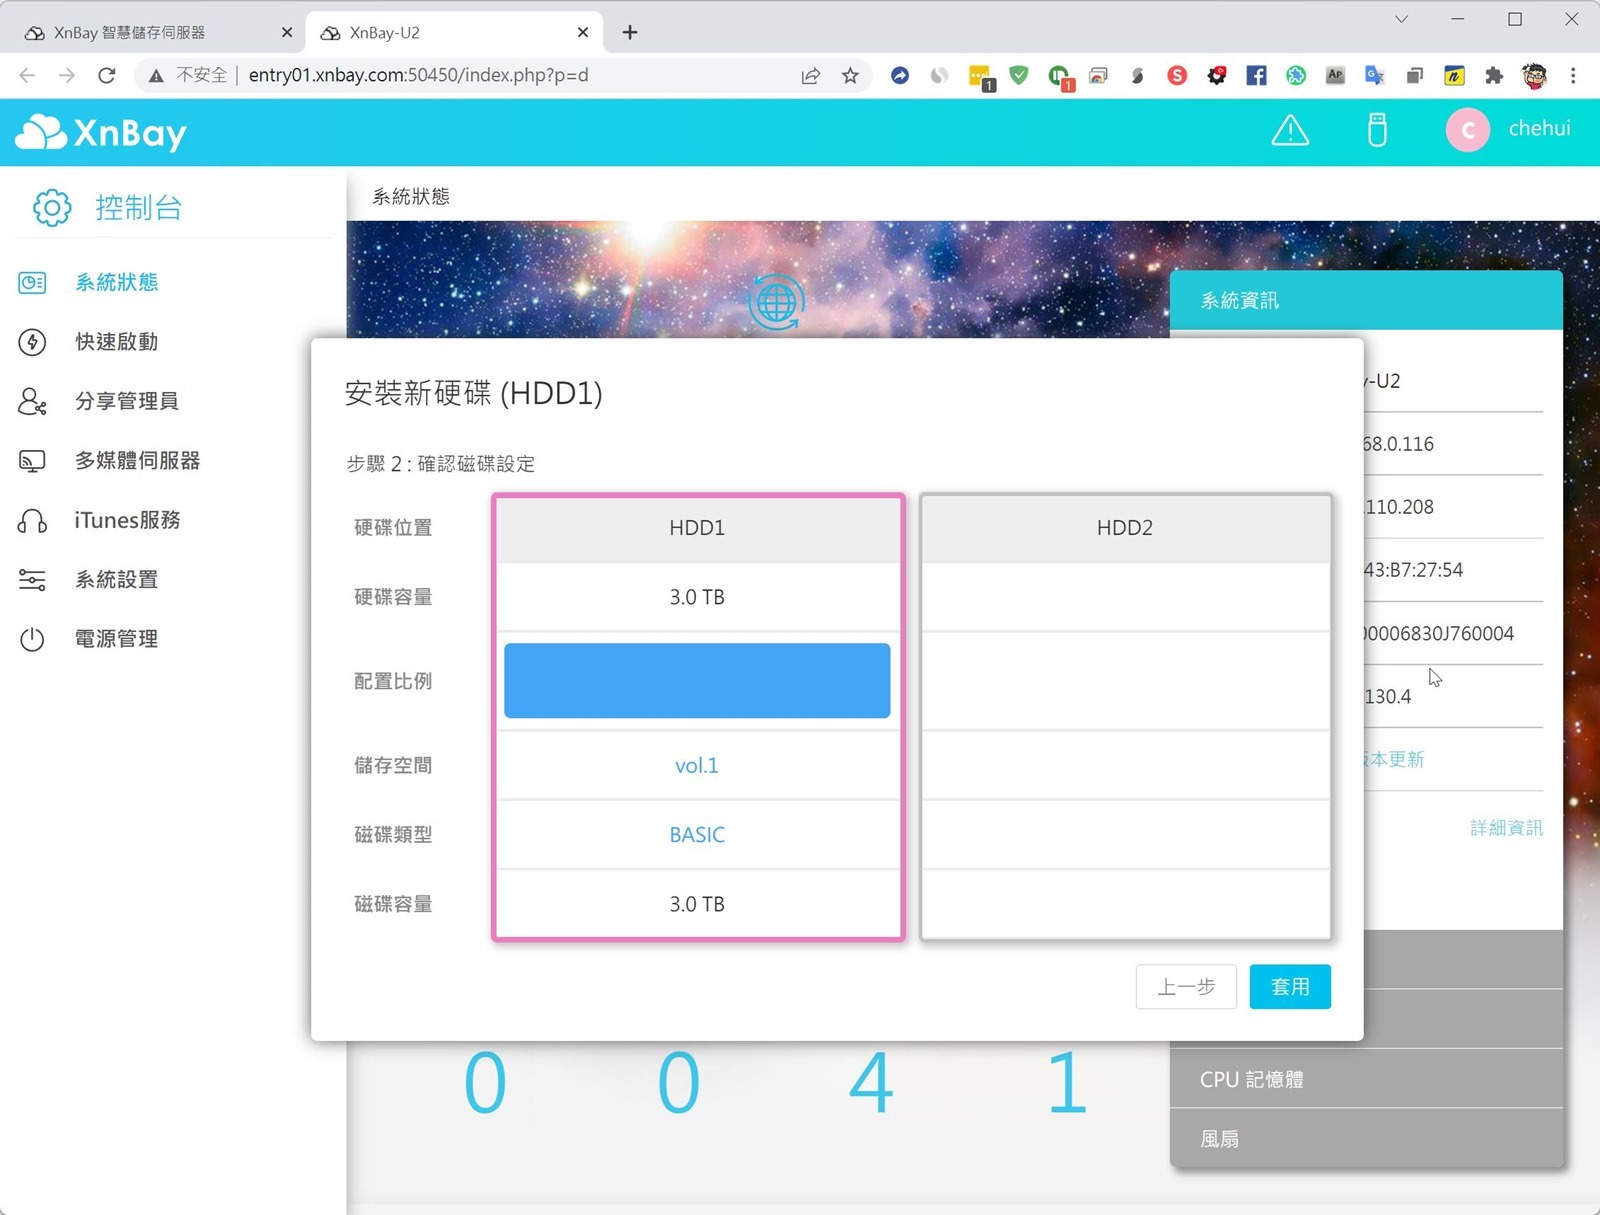
Task: Click the warning alert triangle icon
Action: point(1289,130)
